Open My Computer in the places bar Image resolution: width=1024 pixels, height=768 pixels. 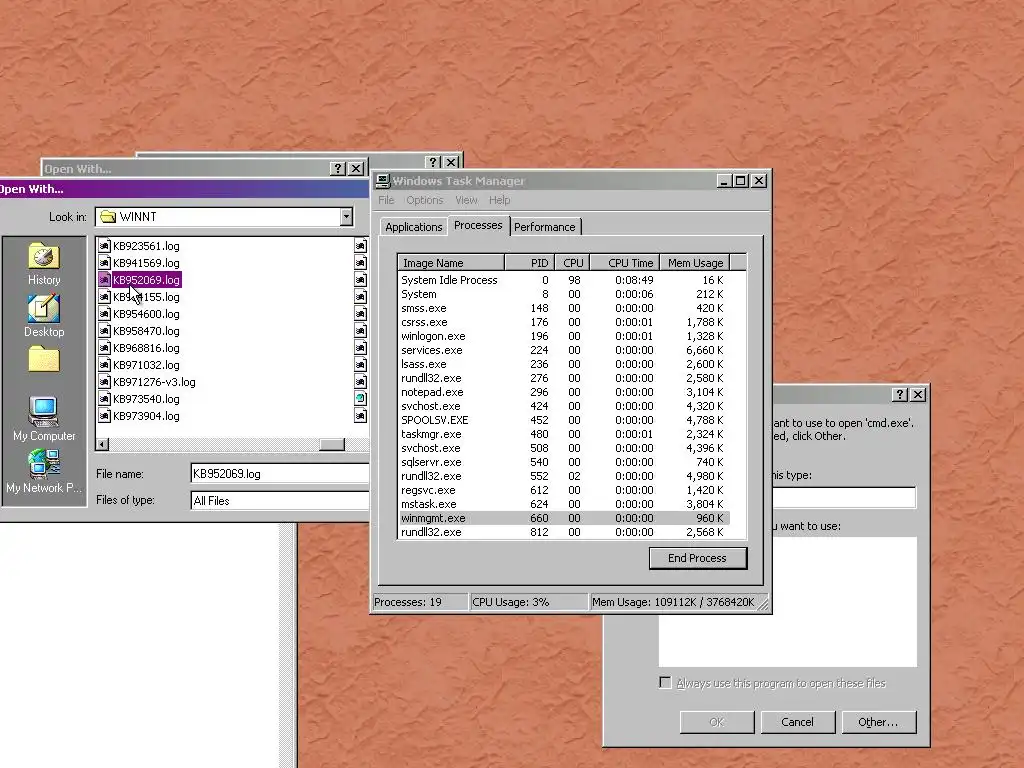coord(44,419)
